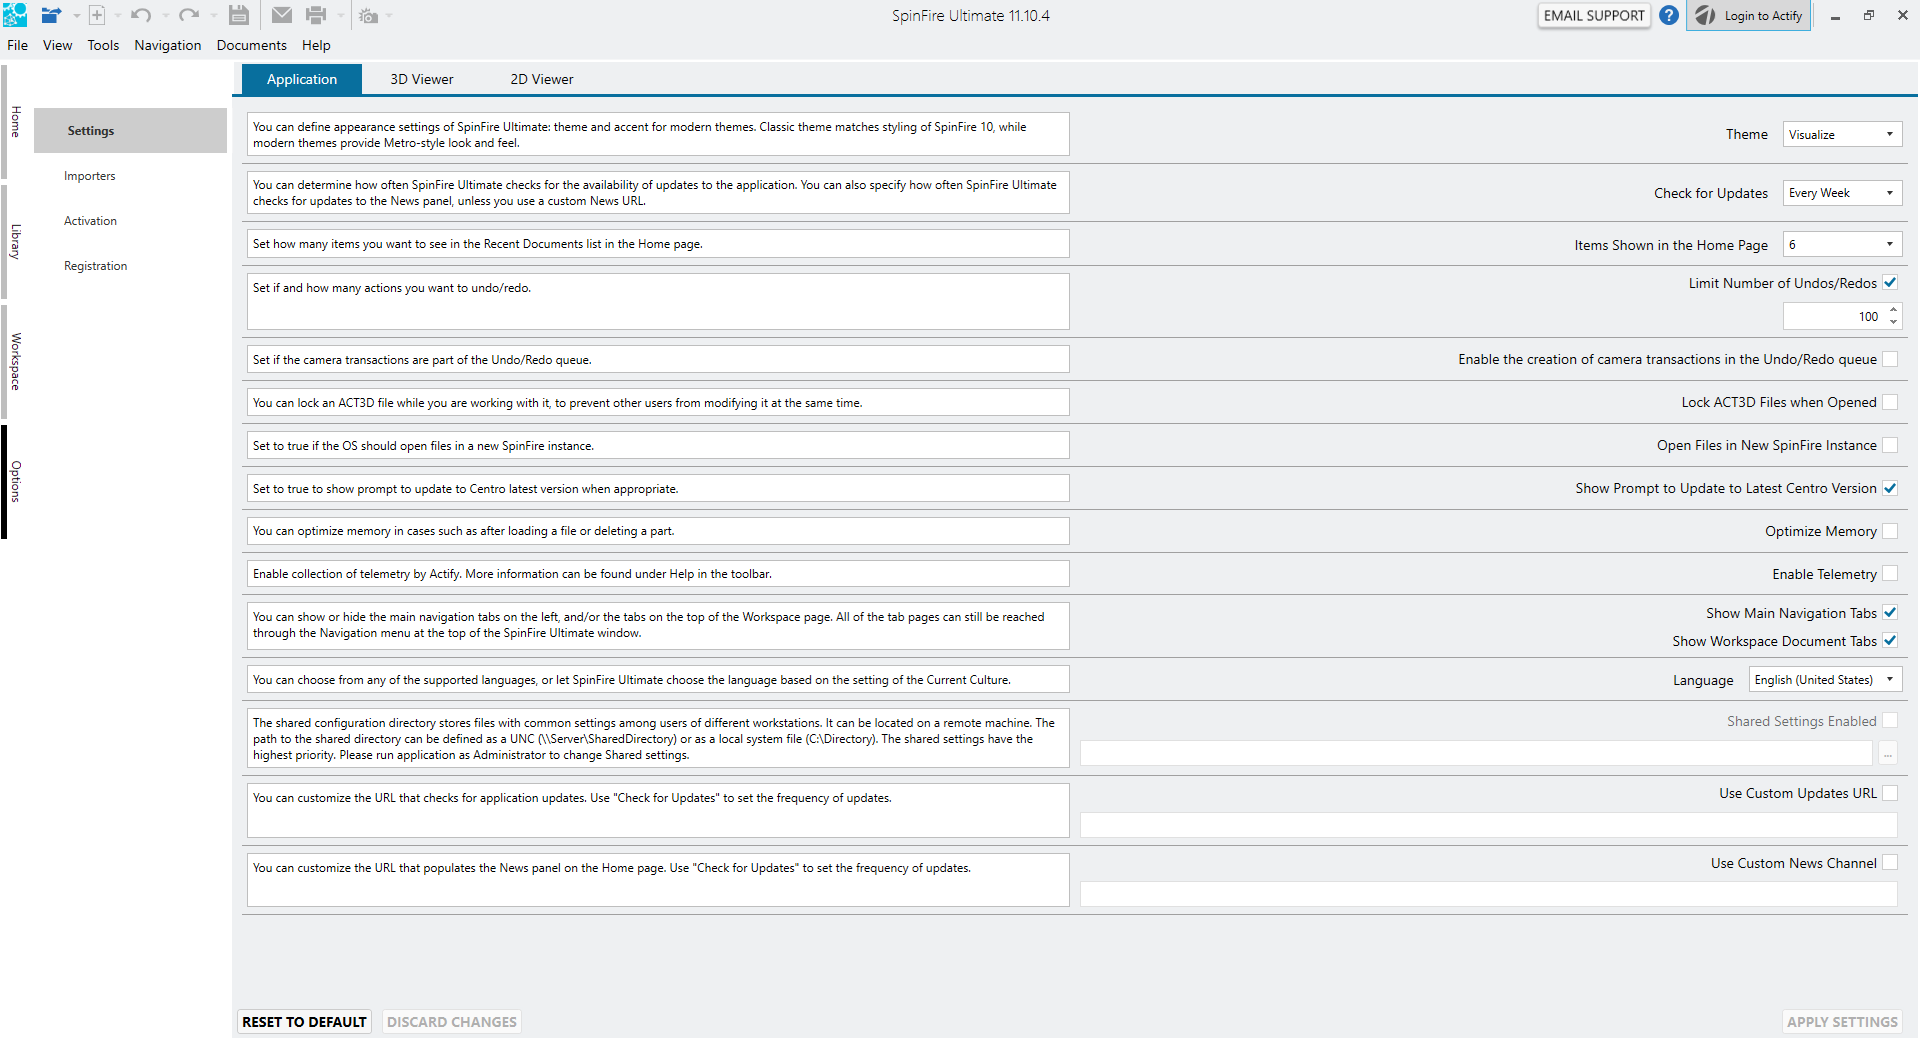This screenshot has width=1920, height=1040.
Task: Switch to the 2D Viewer tab
Action: pyautogui.click(x=541, y=79)
